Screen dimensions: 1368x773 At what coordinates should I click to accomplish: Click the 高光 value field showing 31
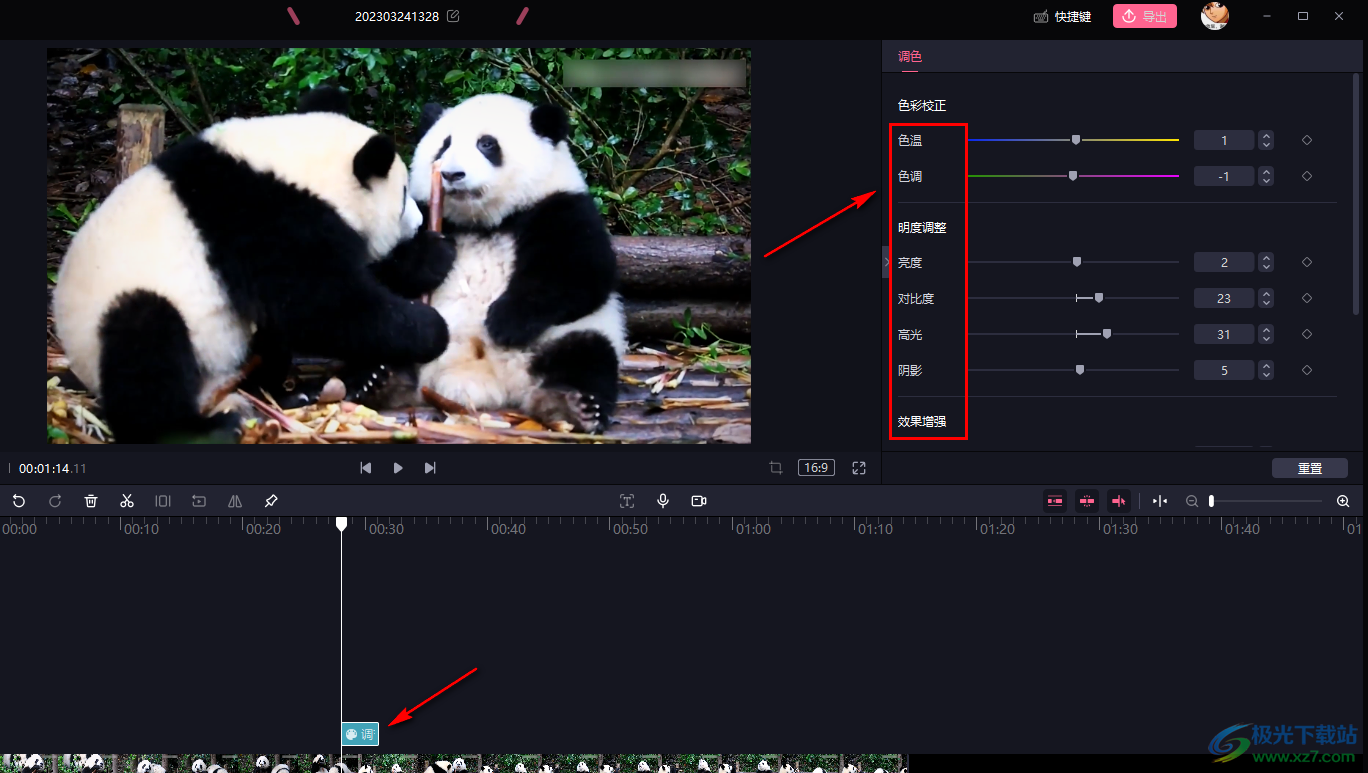click(1224, 334)
